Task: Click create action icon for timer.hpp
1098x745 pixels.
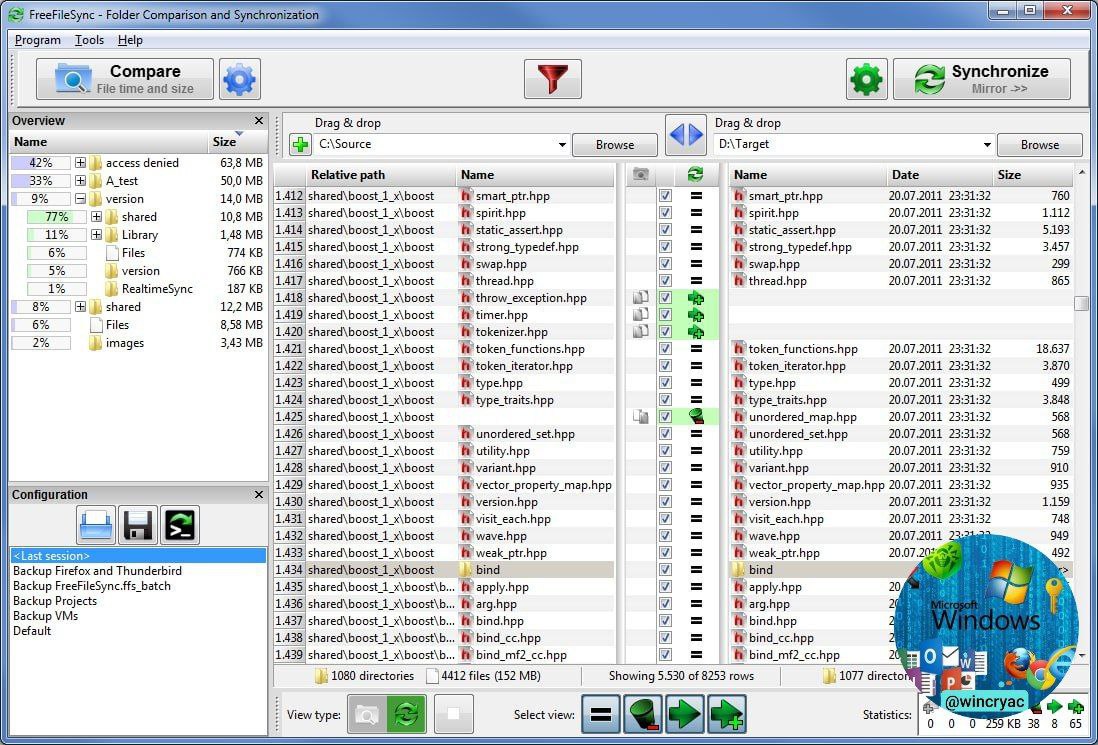Action: click(x=696, y=315)
